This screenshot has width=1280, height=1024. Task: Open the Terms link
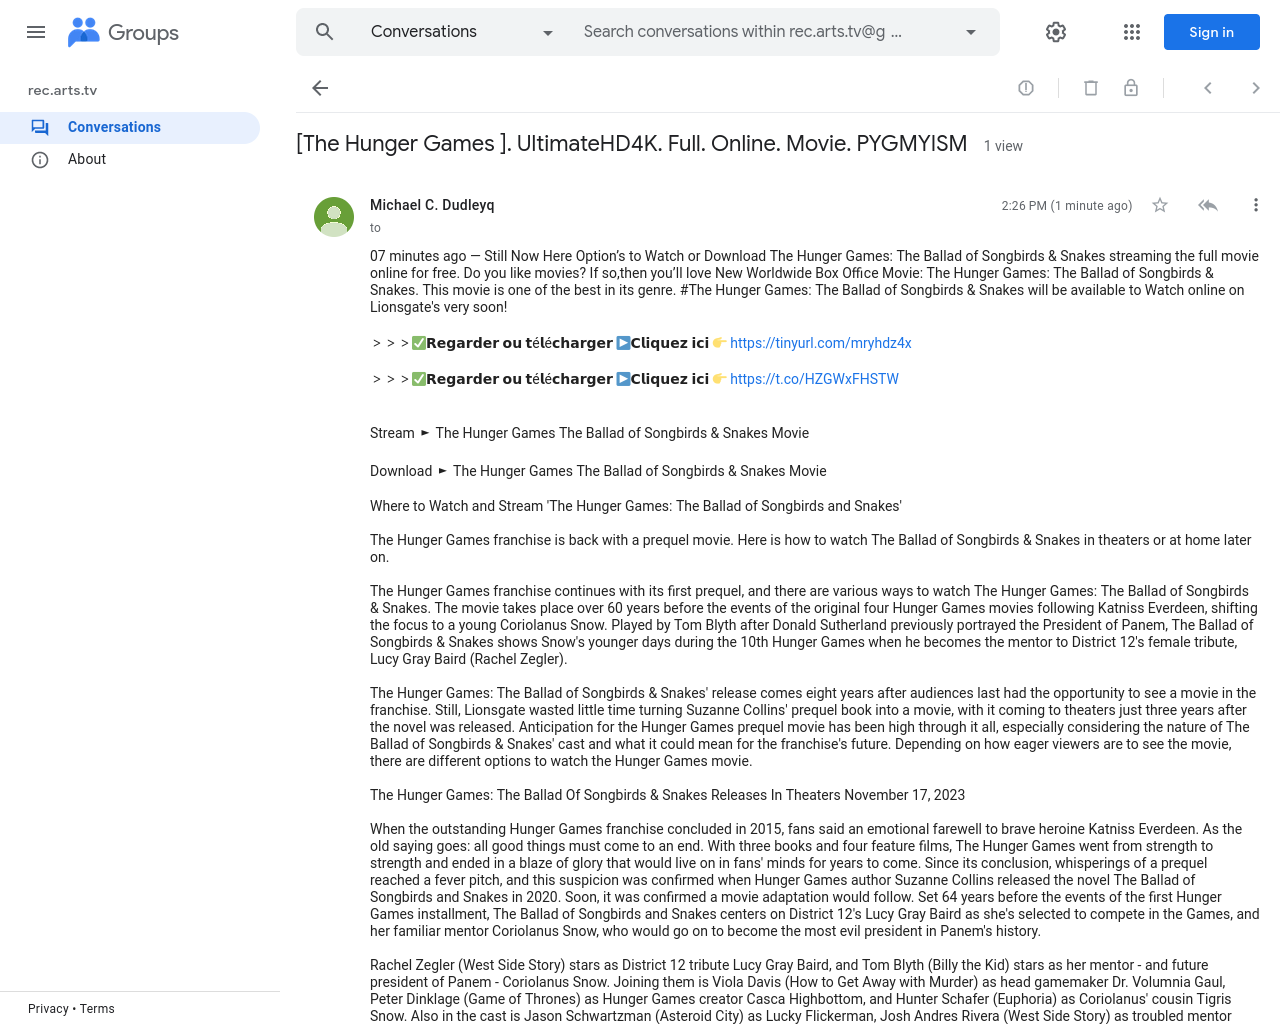point(97,1009)
